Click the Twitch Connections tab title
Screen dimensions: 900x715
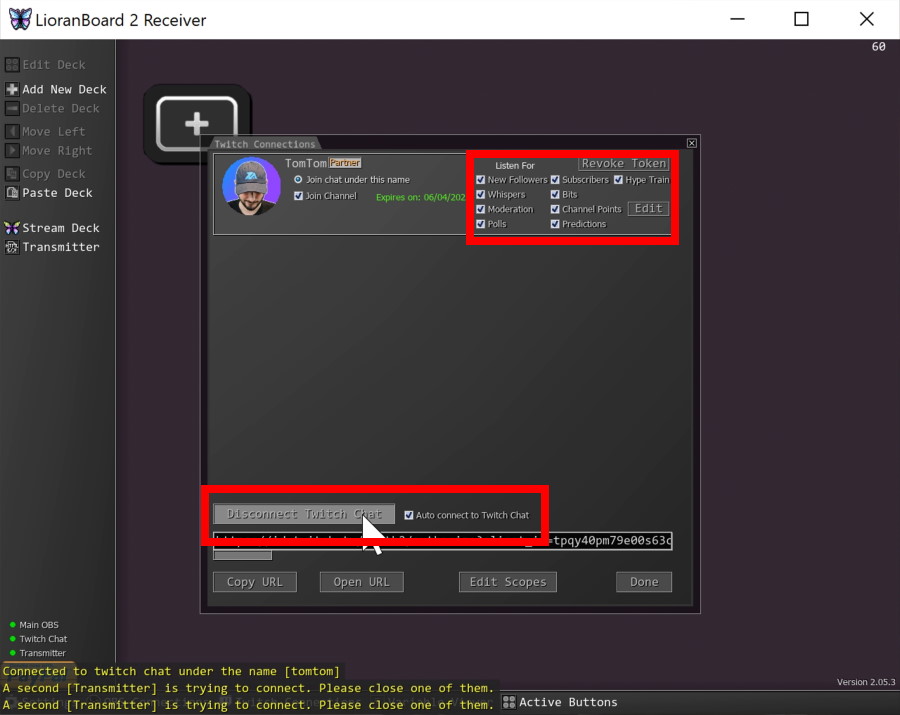[264, 144]
